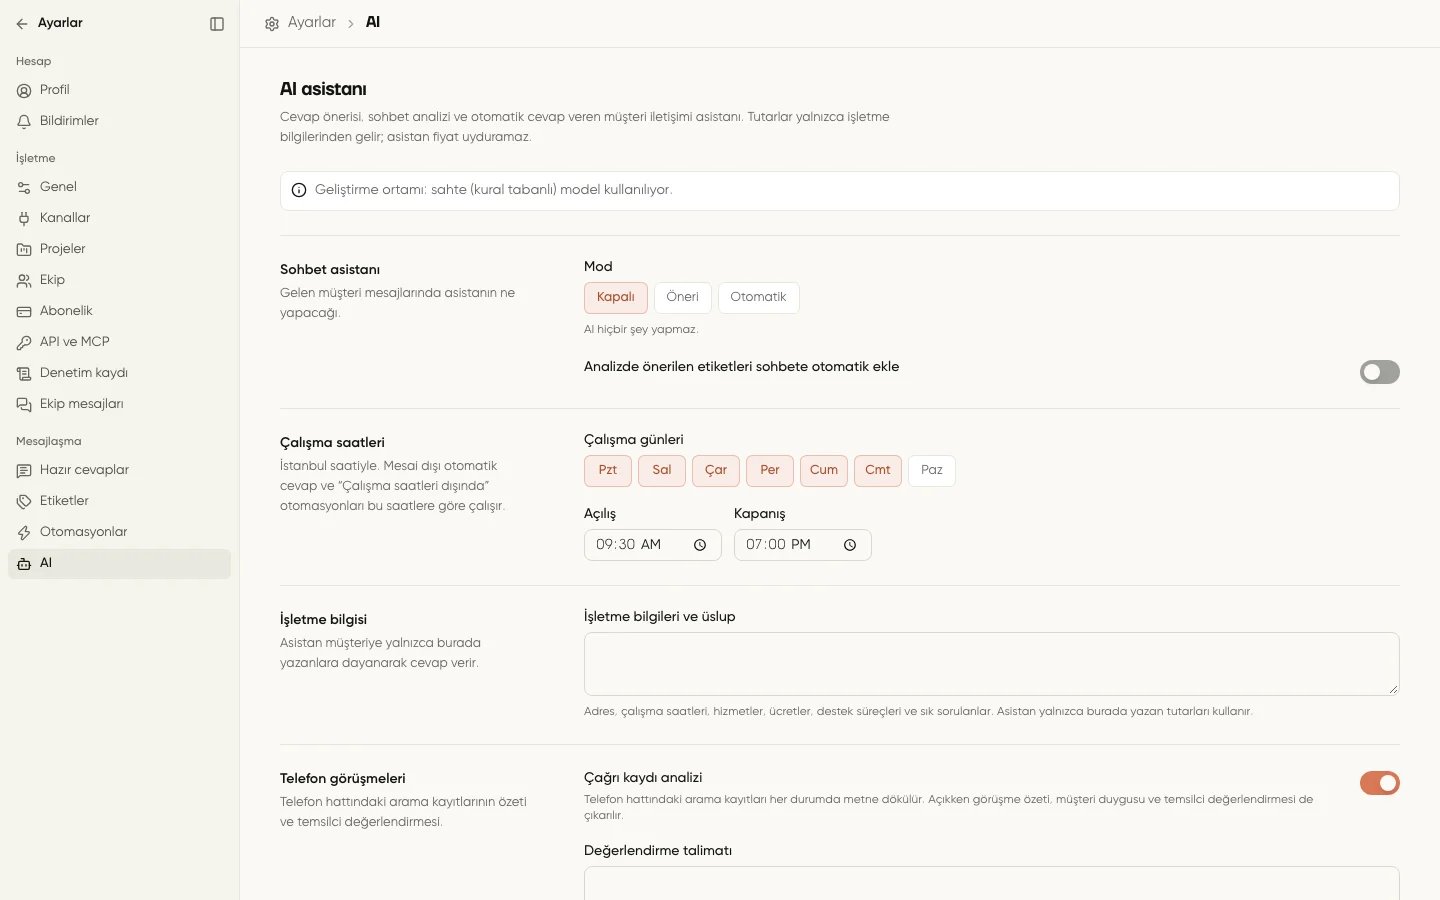Click the back arrow next to Ayarlar

(22, 24)
